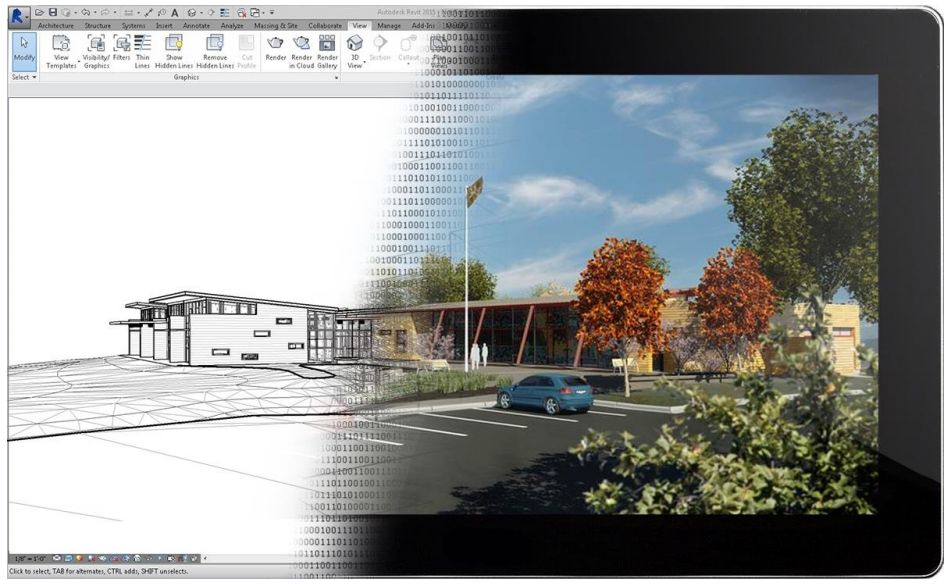The height and width of the screenshot is (584, 949).
Task: Expand the Graphics panel dialog launcher arrow
Action: [337, 77]
